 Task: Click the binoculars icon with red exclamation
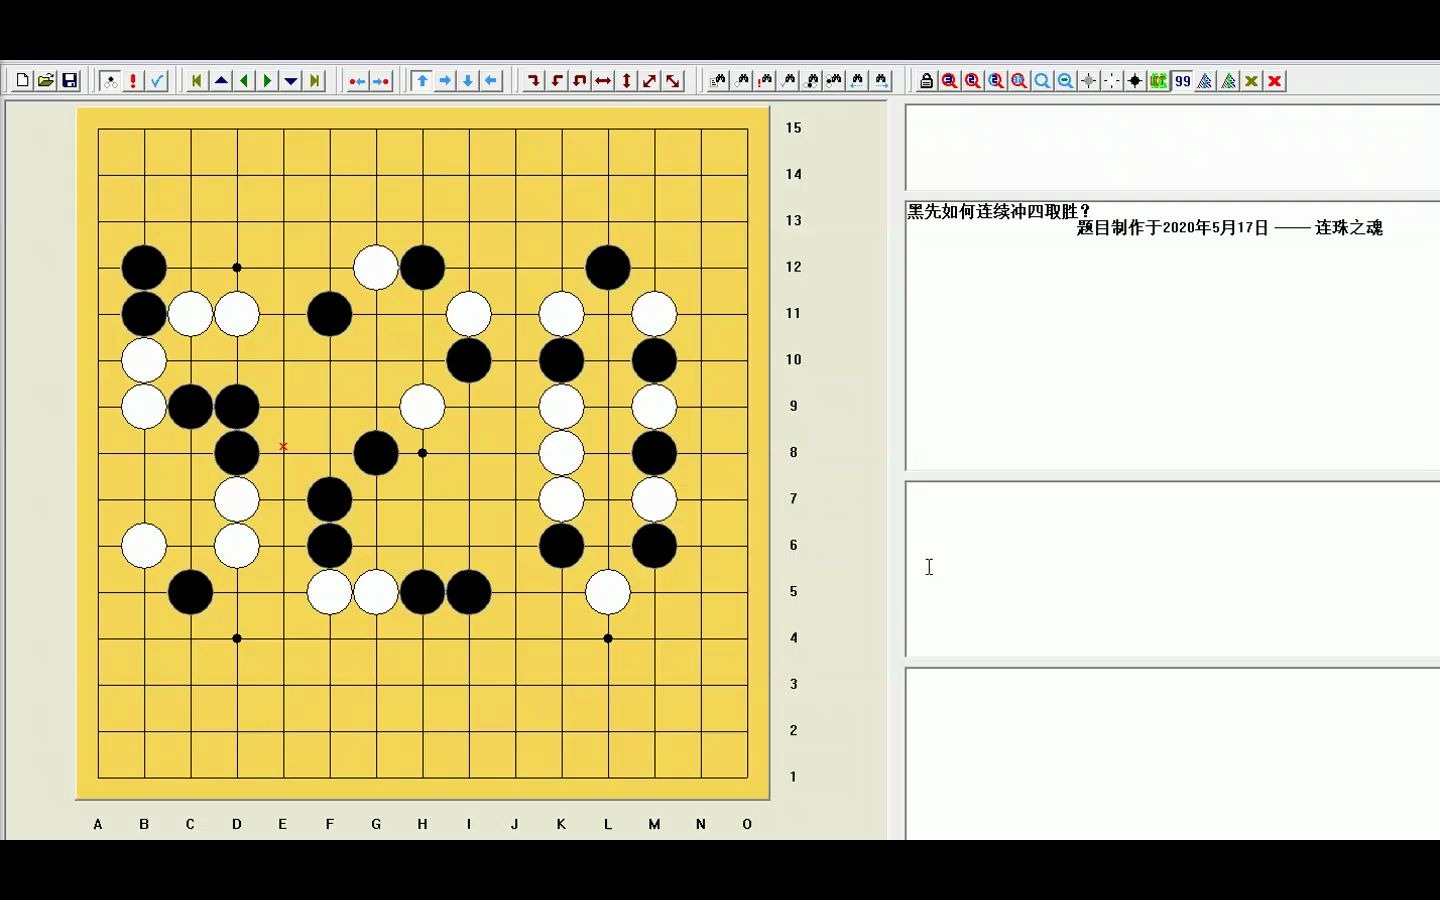click(765, 81)
